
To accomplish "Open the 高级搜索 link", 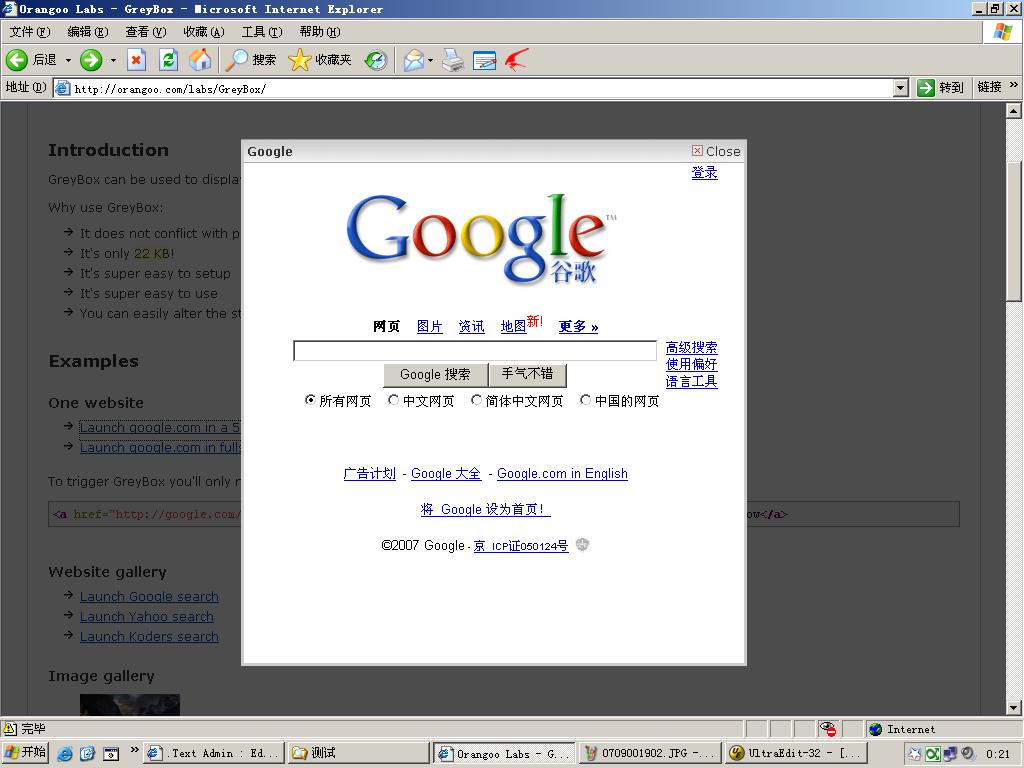I will point(692,347).
